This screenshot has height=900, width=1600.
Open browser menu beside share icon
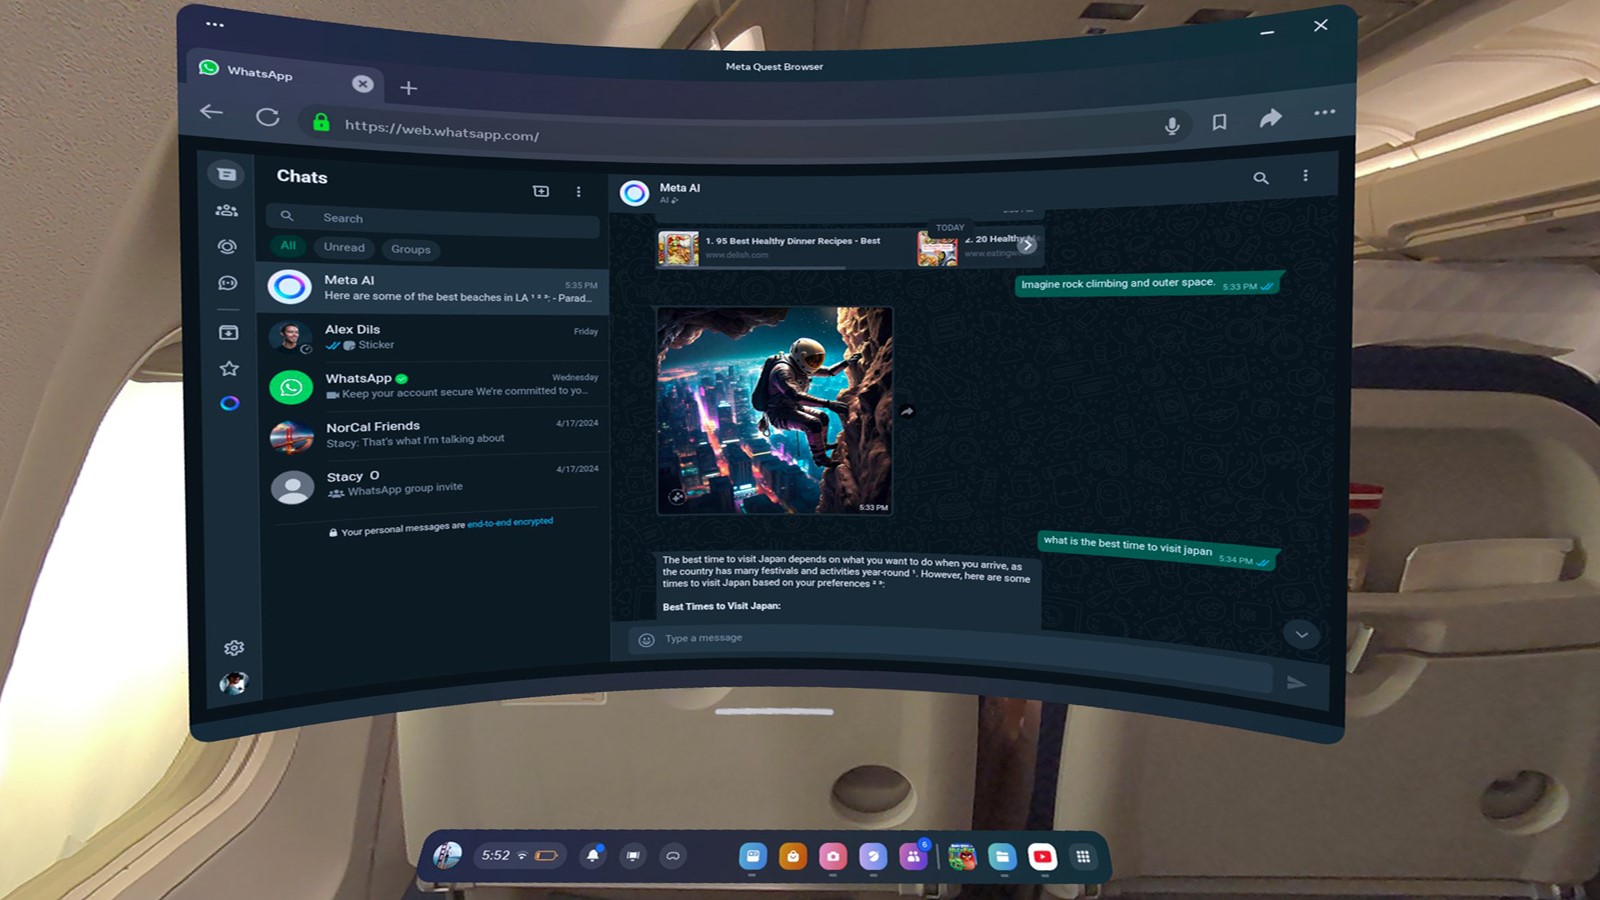point(1324,112)
